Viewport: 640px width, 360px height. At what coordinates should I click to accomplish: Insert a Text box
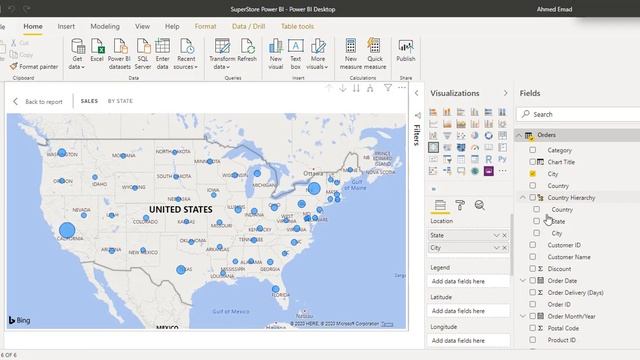pyautogui.click(x=296, y=53)
